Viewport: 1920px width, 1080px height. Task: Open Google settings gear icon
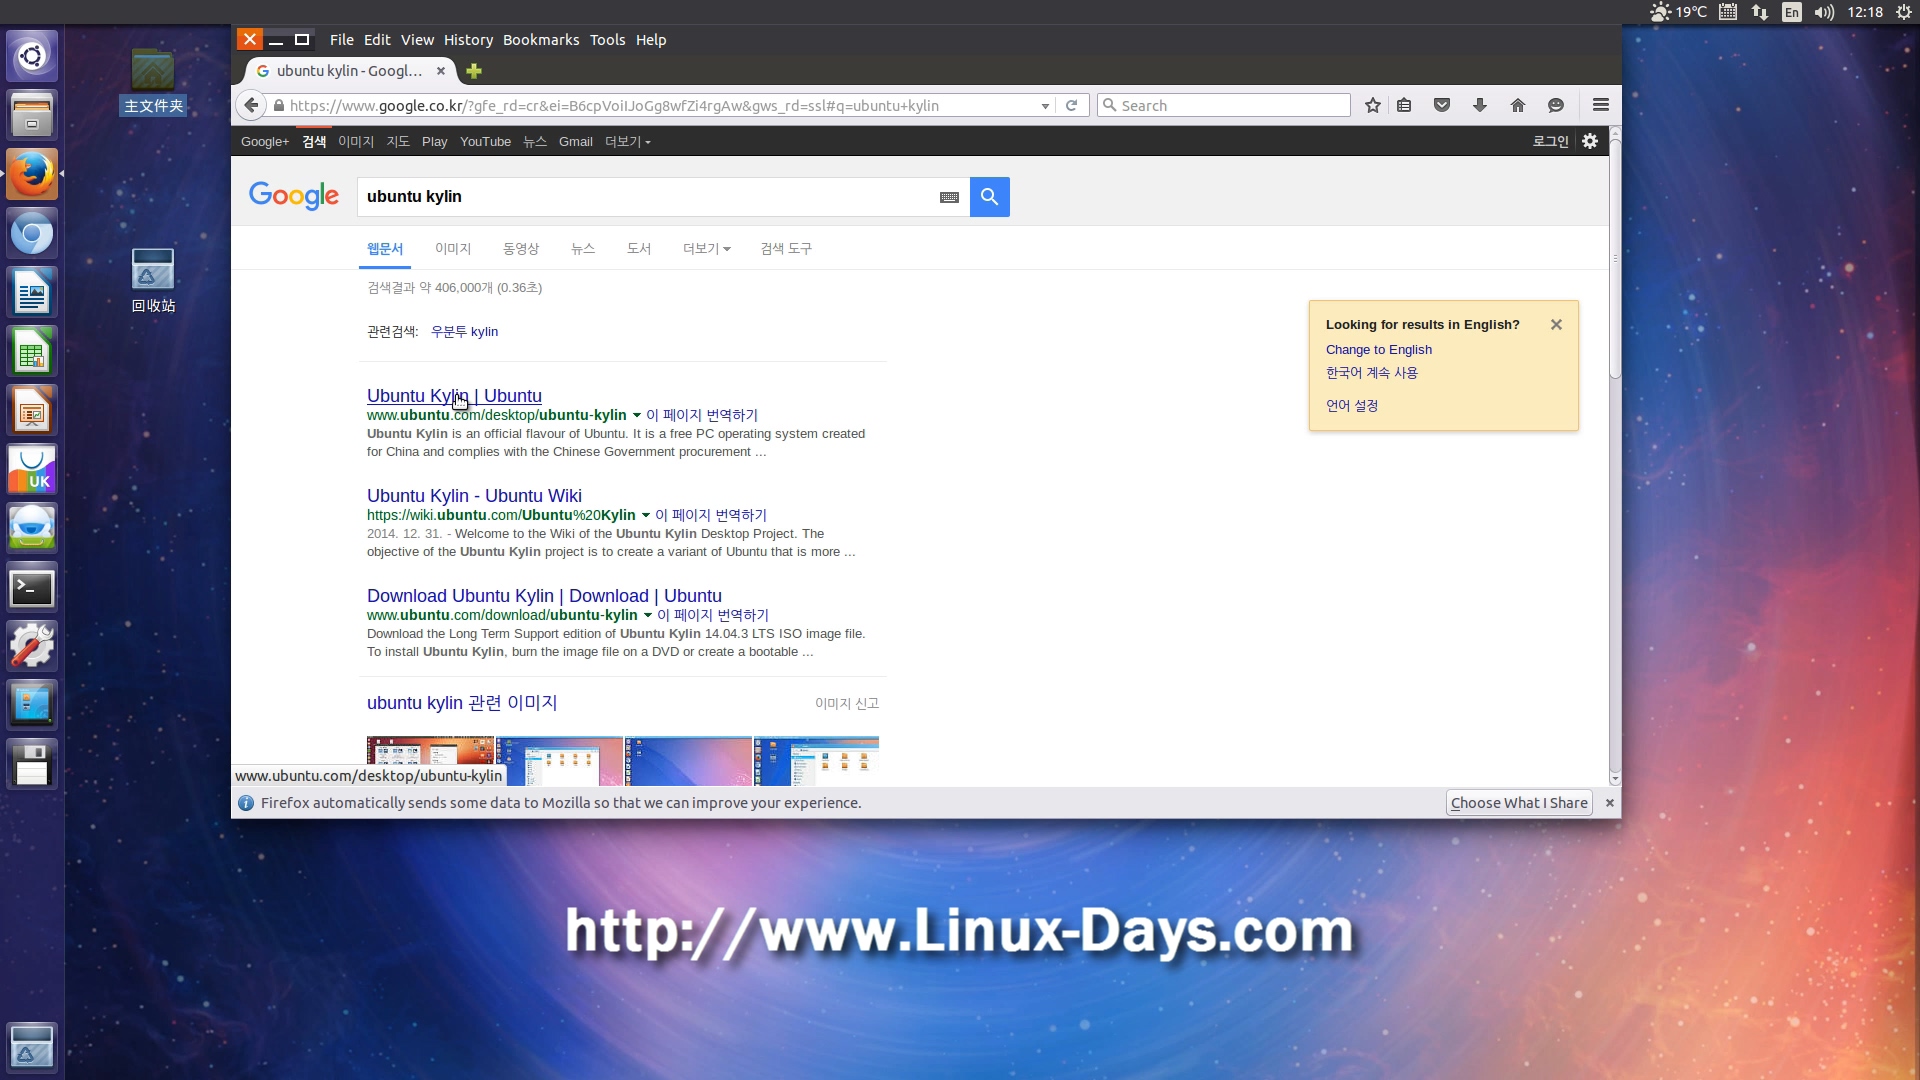pyautogui.click(x=1590, y=141)
